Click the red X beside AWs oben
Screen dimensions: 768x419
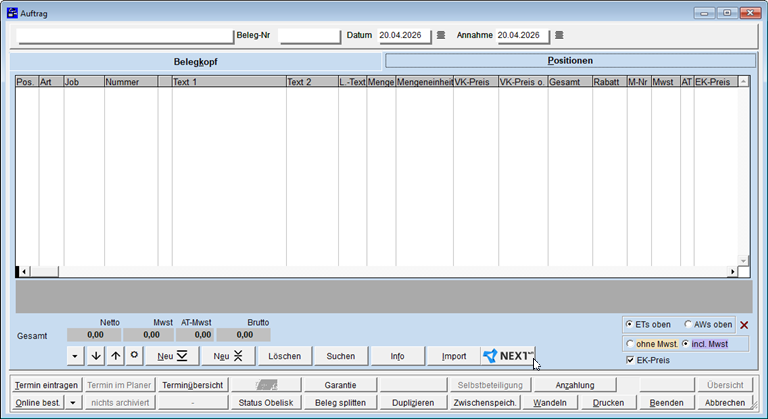point(744,325)
